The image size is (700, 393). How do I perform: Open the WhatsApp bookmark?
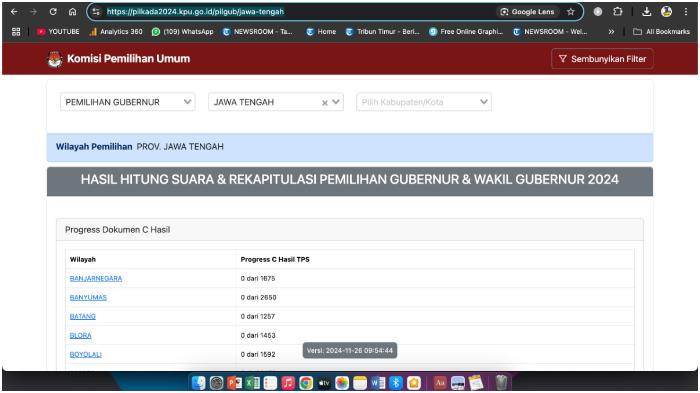point(183,32)
